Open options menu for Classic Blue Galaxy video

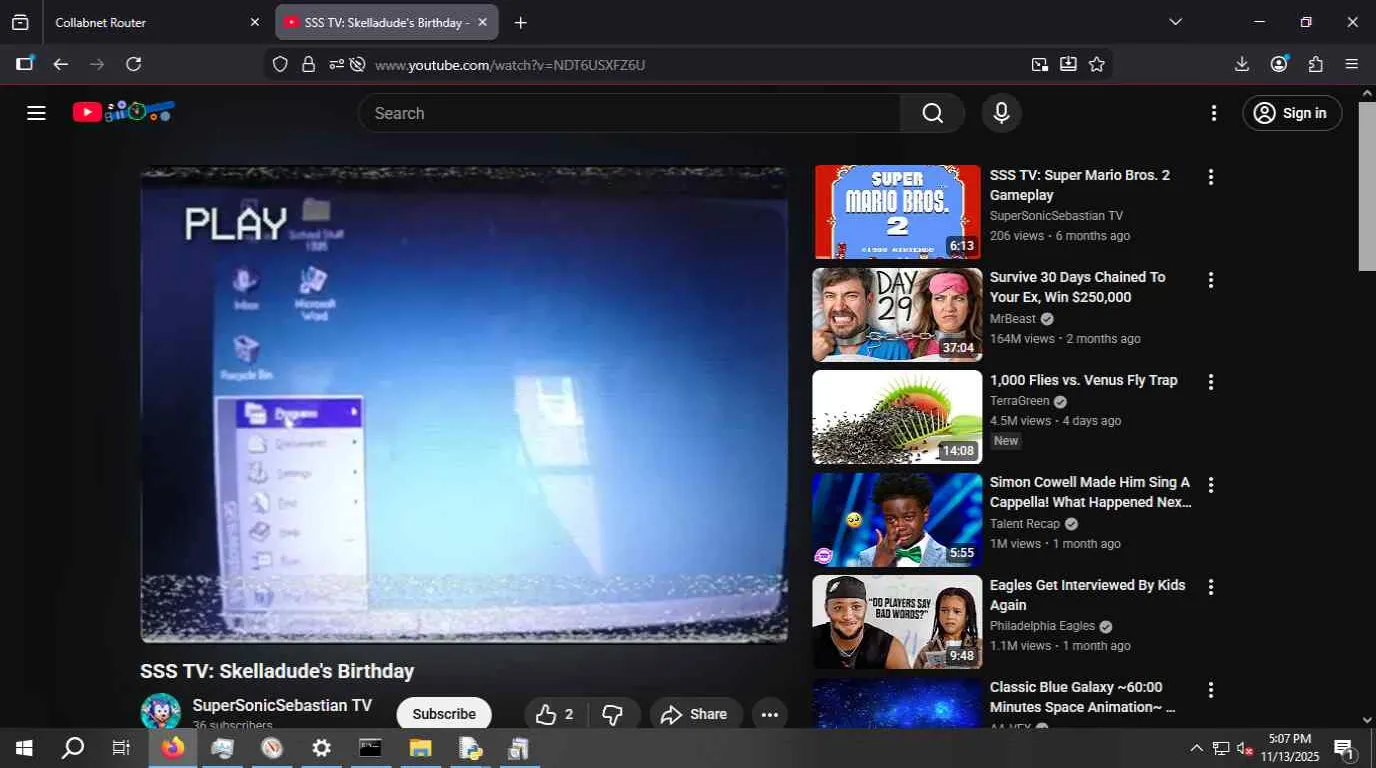1210,690
